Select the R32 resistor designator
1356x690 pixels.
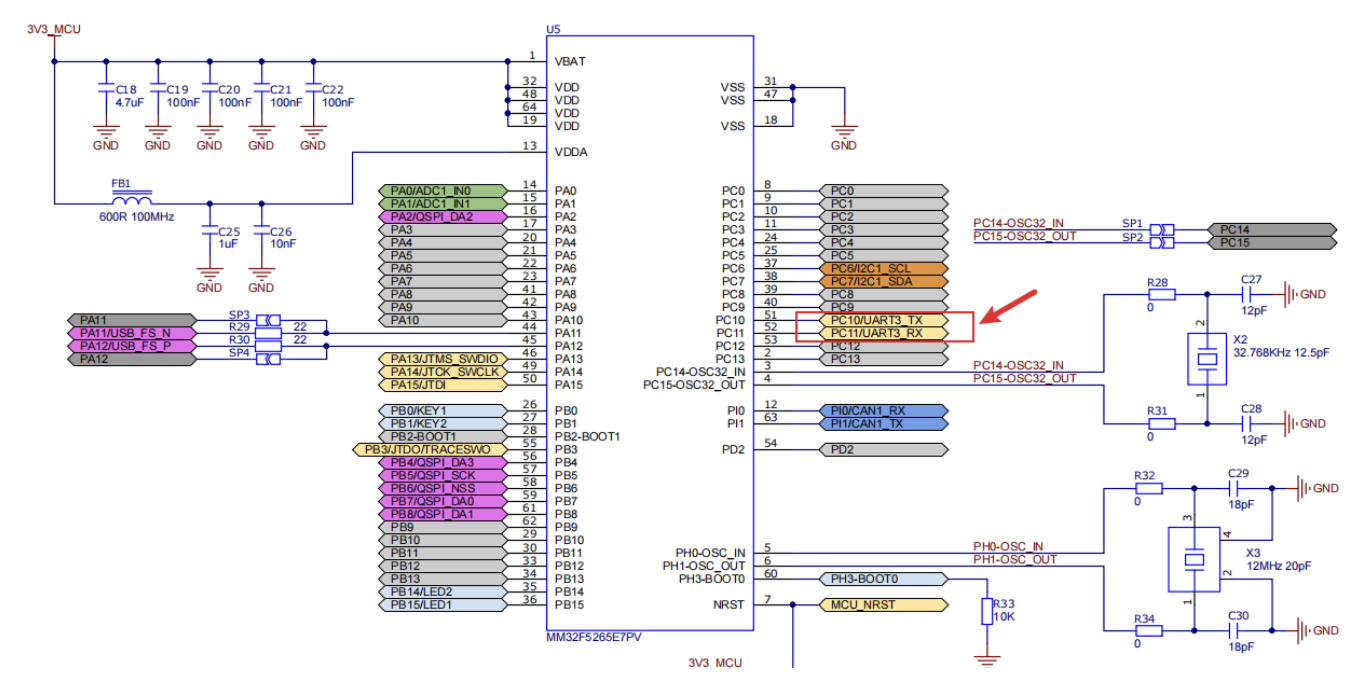(1145, 476)
